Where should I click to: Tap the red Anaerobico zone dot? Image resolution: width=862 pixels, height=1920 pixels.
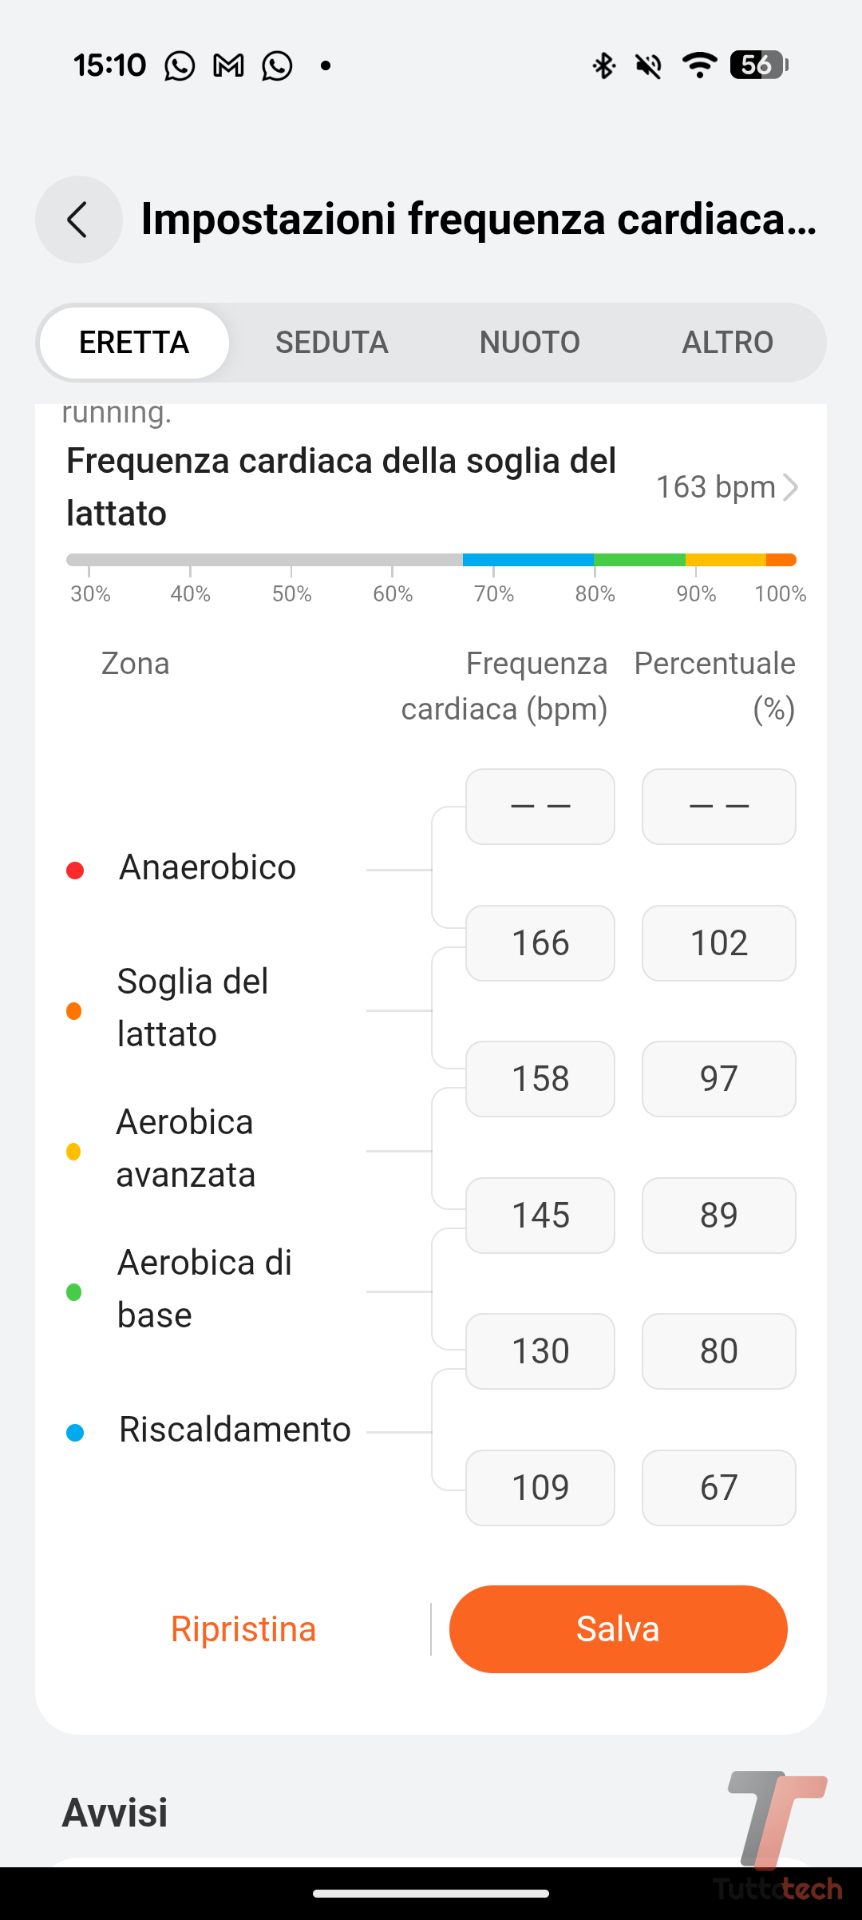75,870
